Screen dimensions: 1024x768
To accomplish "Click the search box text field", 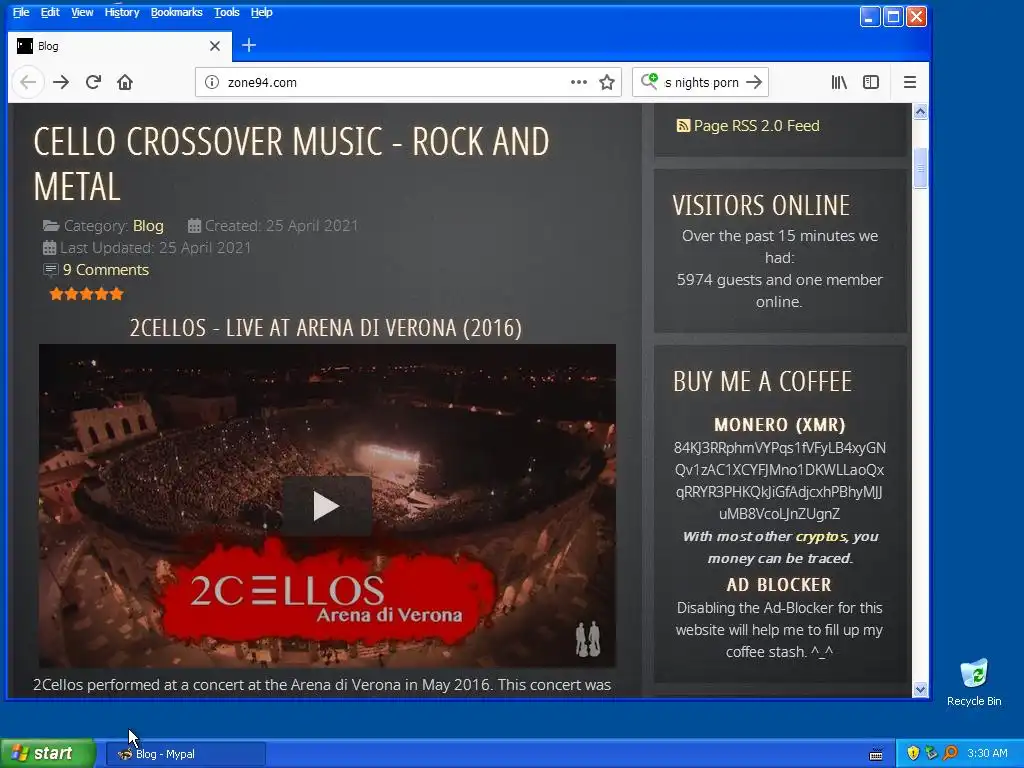I will 702,82.
